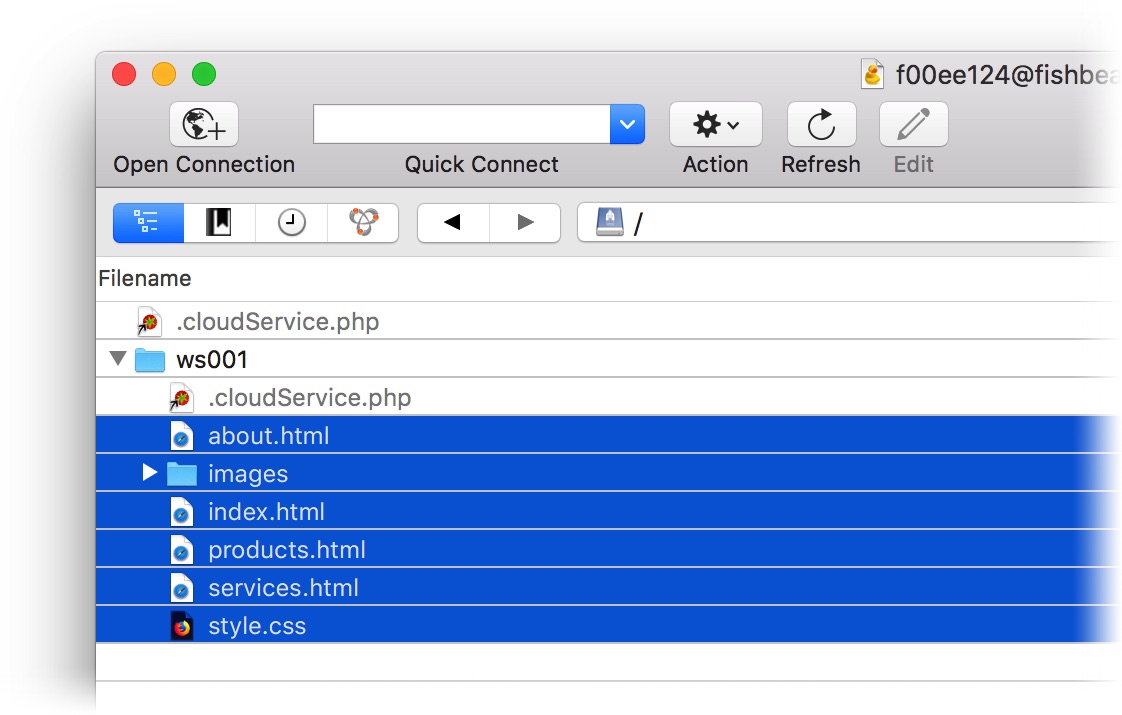
Task: Click the Cyberduck icon in title bar
Action: [x=872, y=74]
